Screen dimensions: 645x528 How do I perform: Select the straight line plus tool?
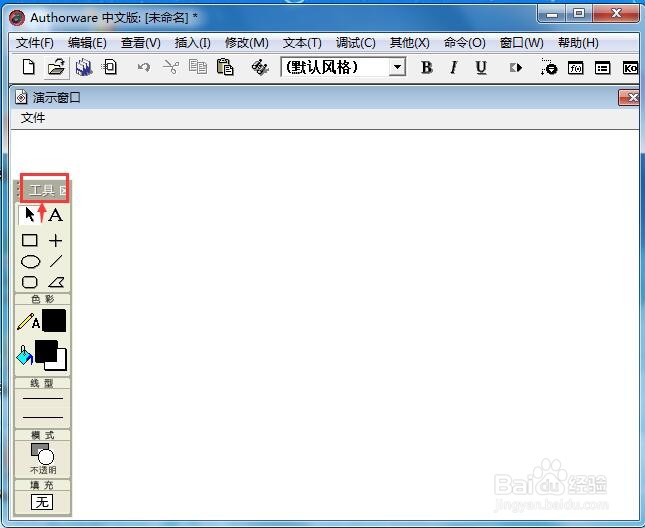click(56, 240)
